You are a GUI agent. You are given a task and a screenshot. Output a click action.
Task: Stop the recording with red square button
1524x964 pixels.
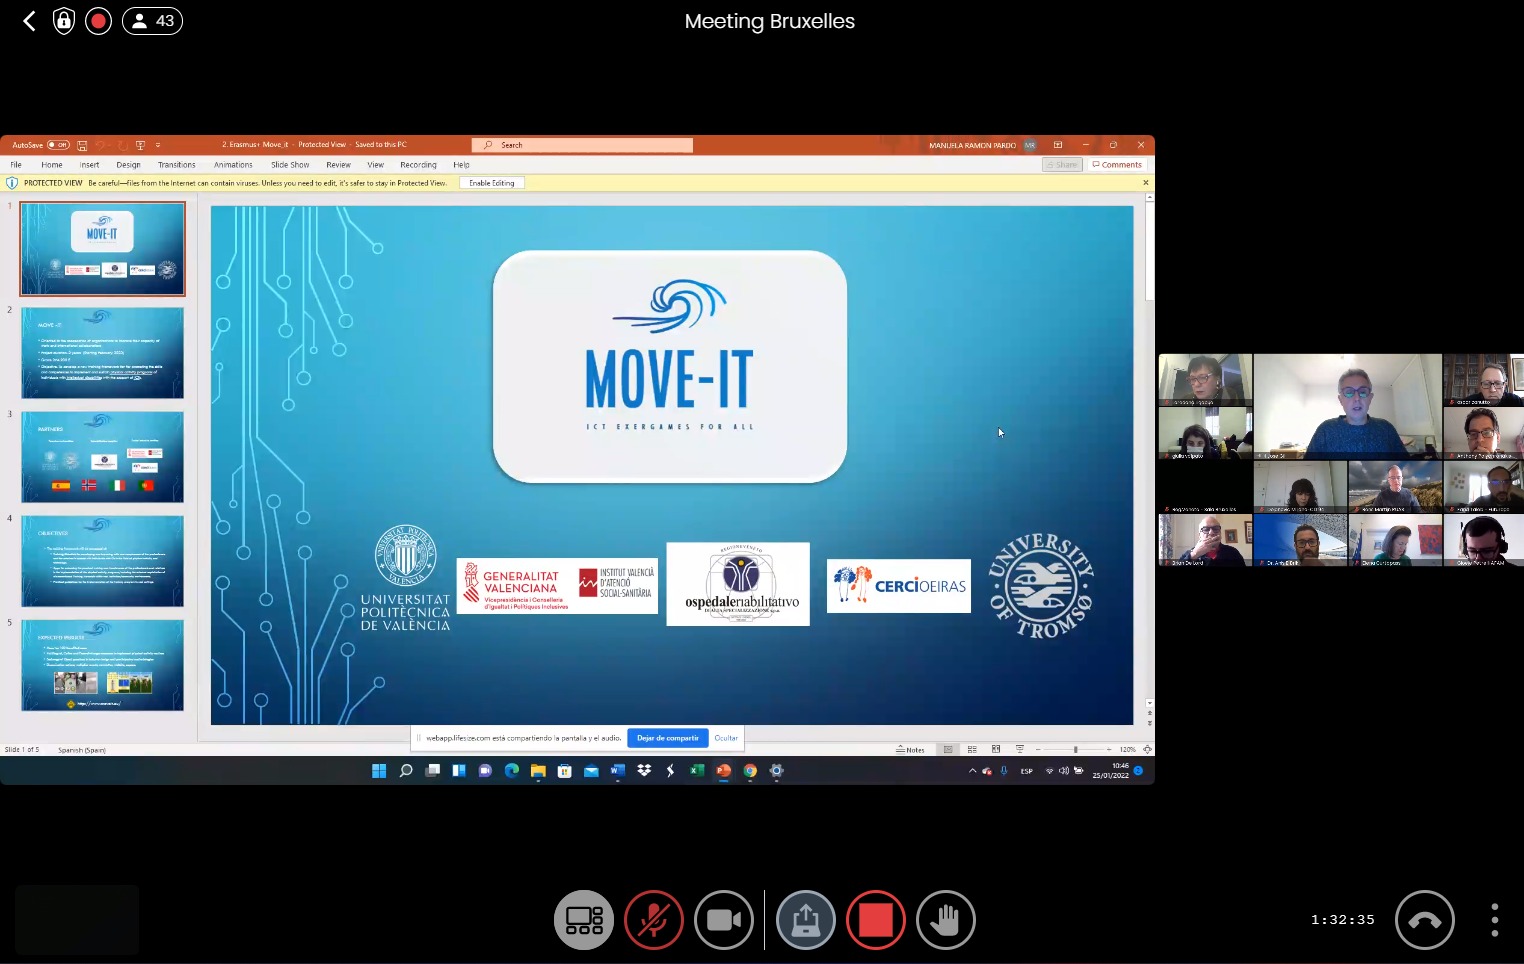click(x=876, y=920)
